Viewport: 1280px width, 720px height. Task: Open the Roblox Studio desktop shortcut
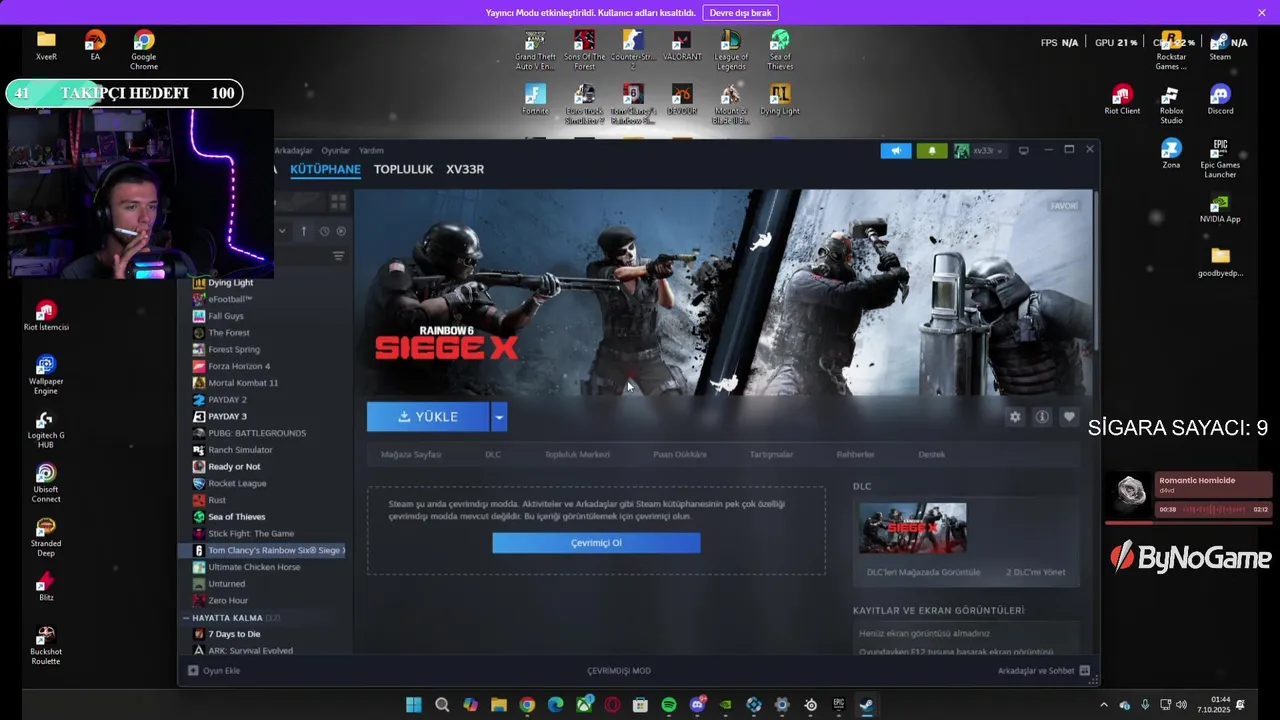(1171, 104)
